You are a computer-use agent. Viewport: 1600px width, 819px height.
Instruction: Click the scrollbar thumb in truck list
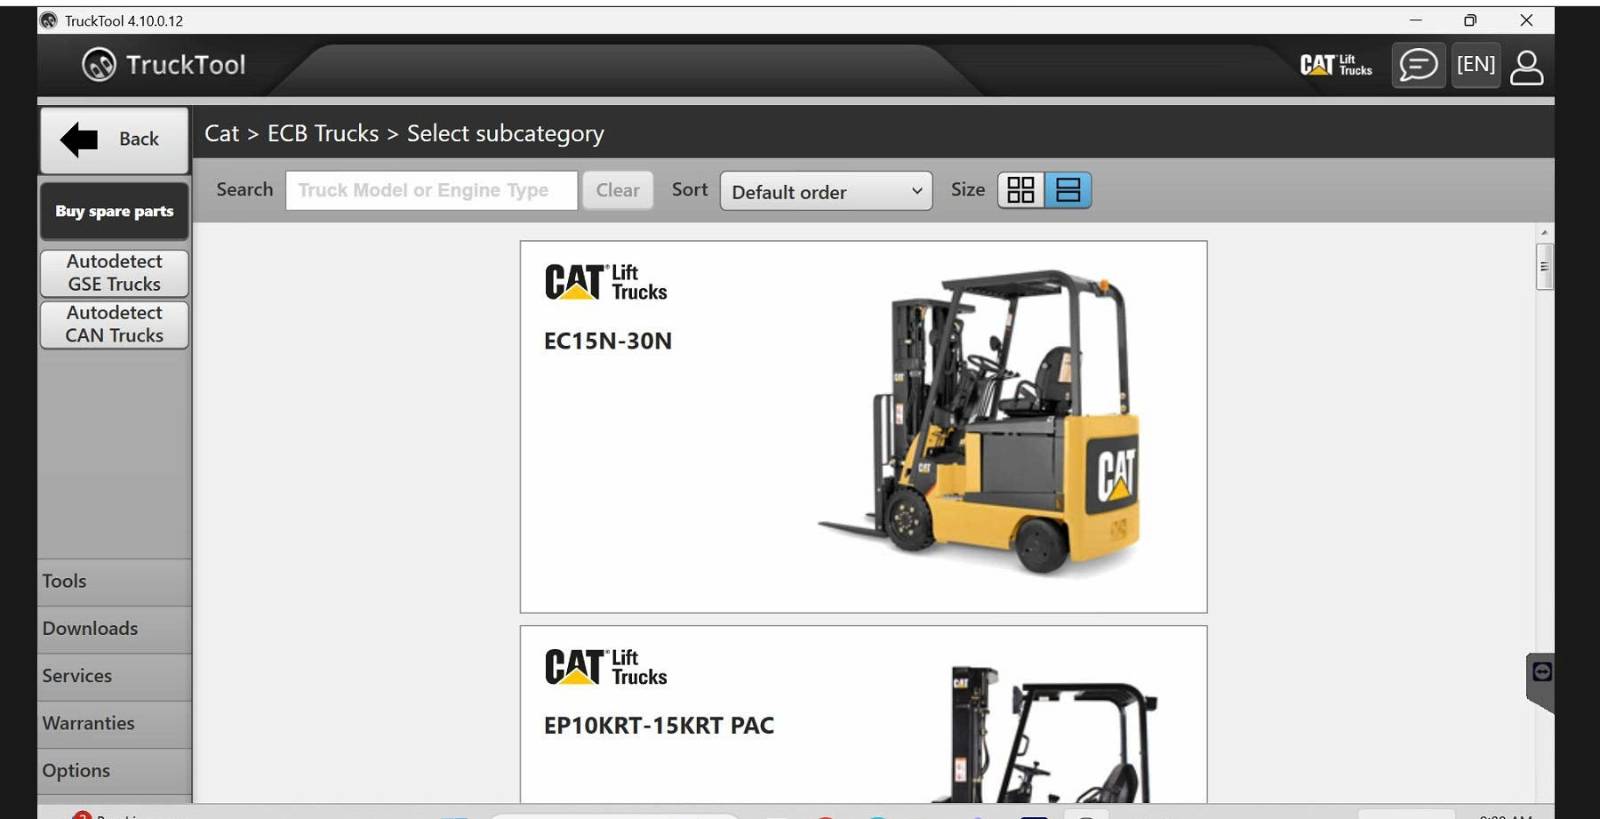pyautogui.click(x=1544, y=266)
